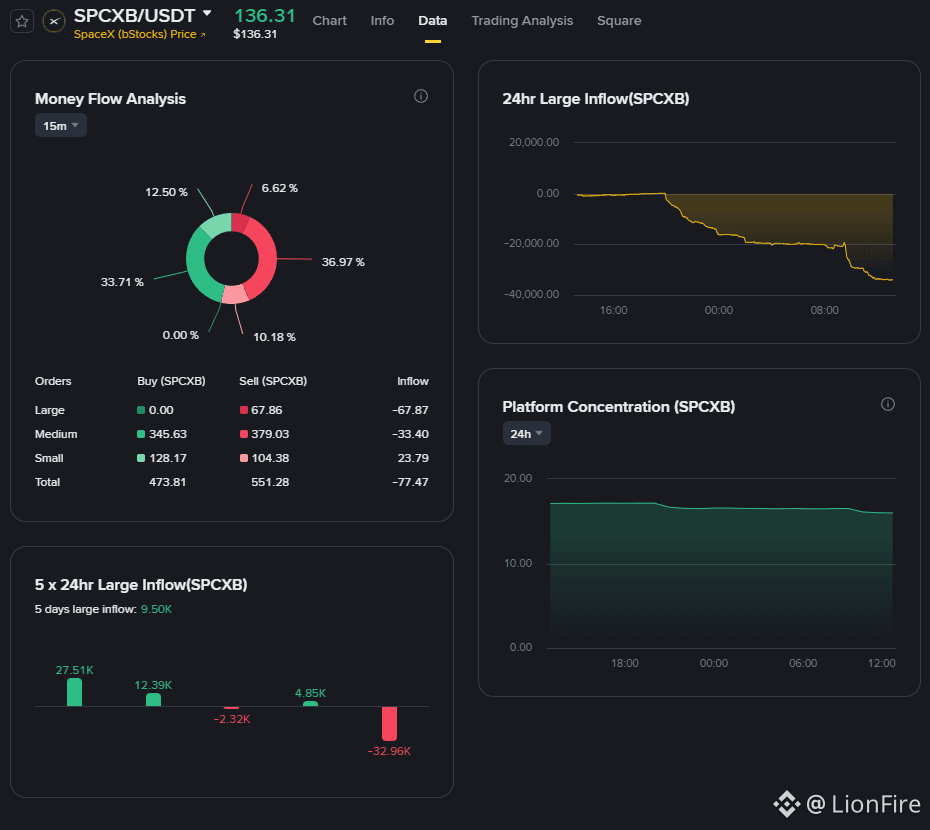Click the external link arrow beside Price
Viewport: 930px width, 830px height.
tap(203, 35)
